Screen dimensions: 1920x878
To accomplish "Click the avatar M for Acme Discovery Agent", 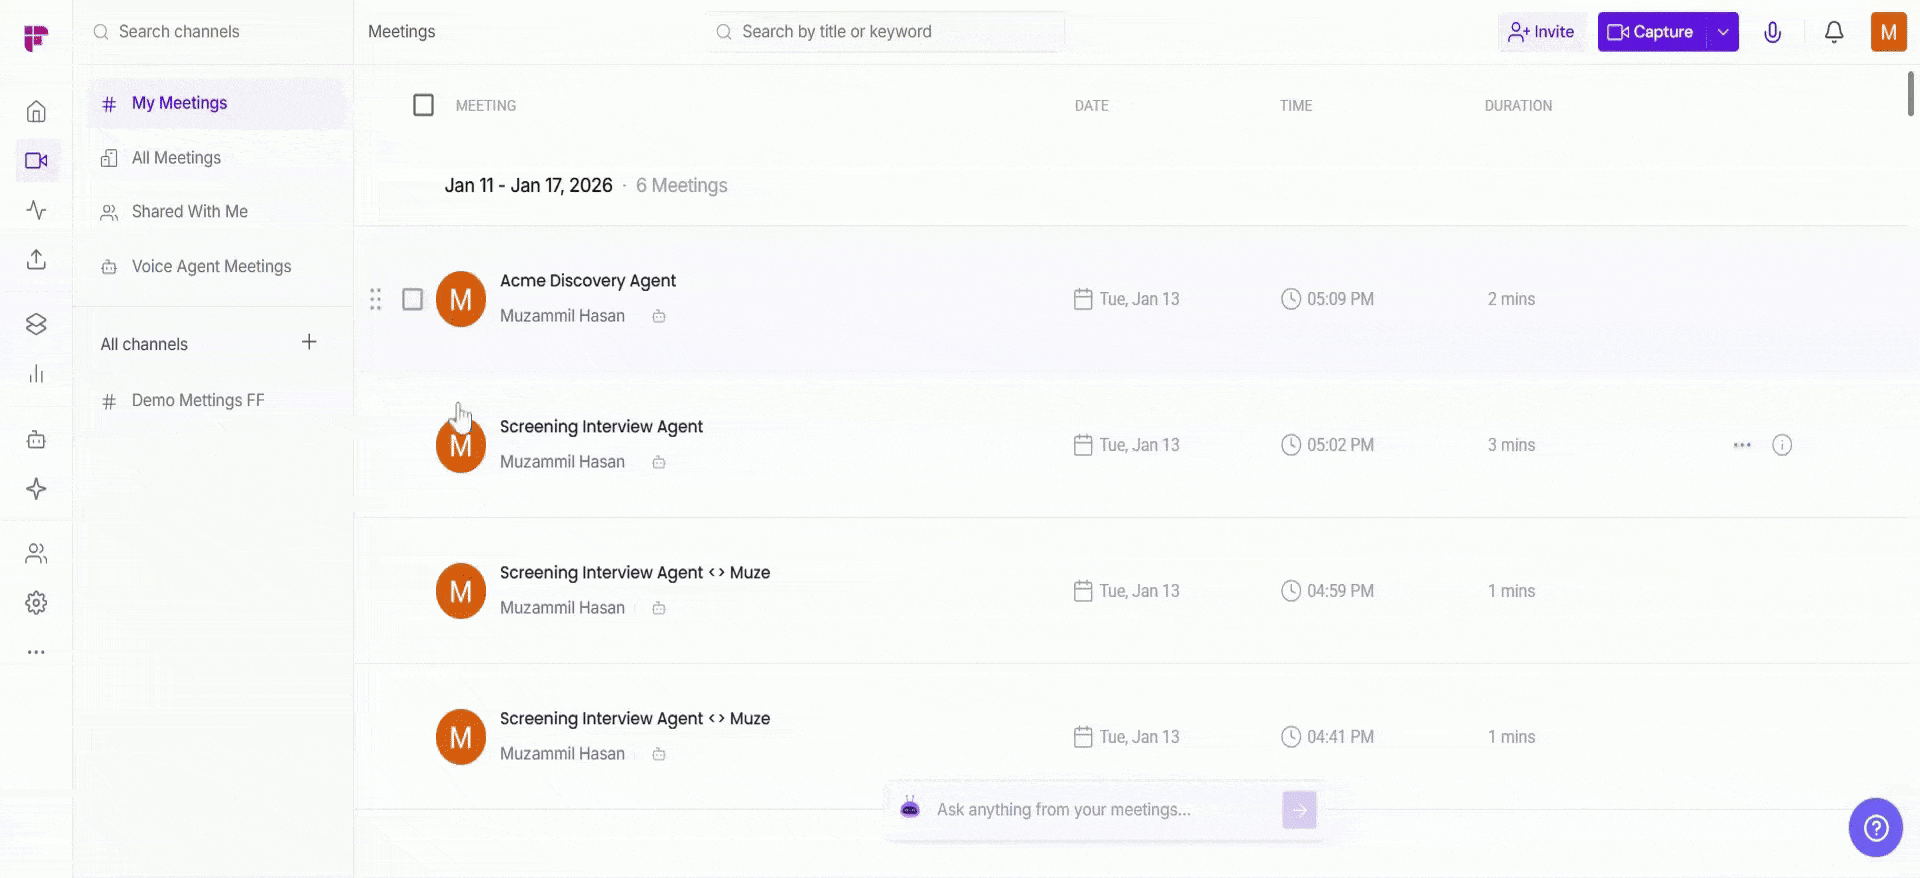I will click(x=461, y=299).
